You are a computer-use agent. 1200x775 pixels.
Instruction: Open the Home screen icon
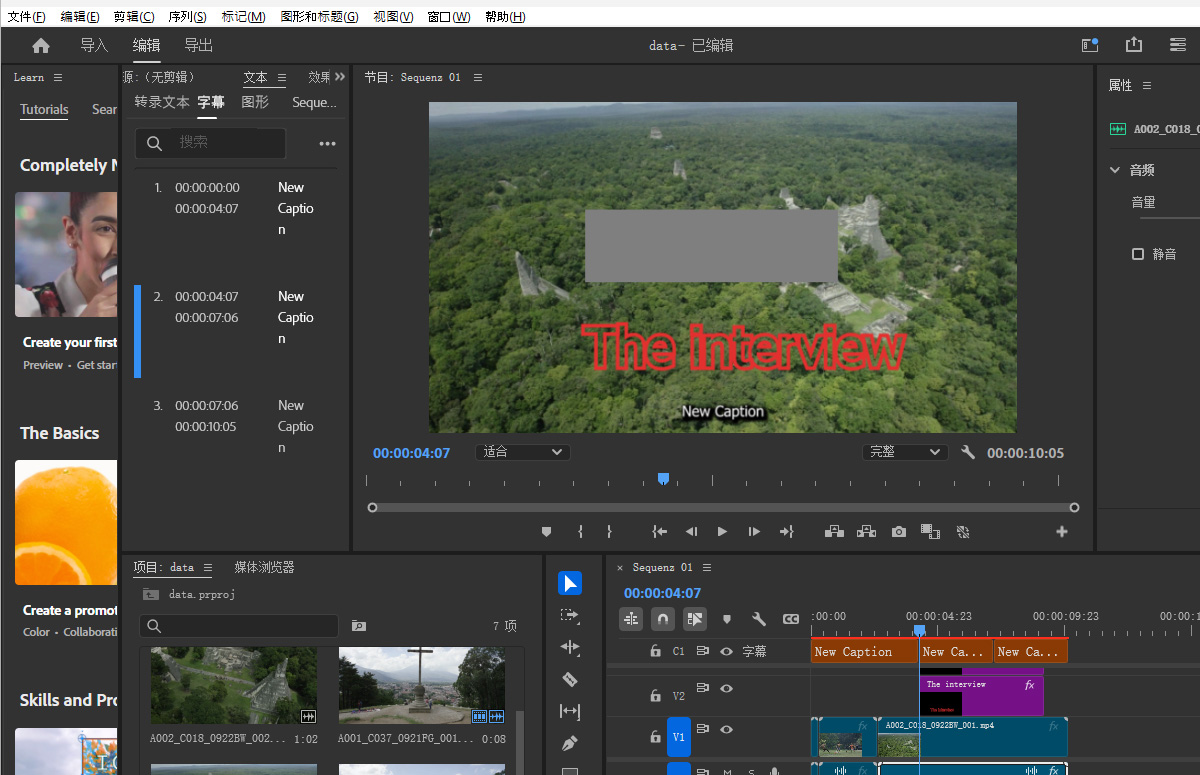[41, 46]
